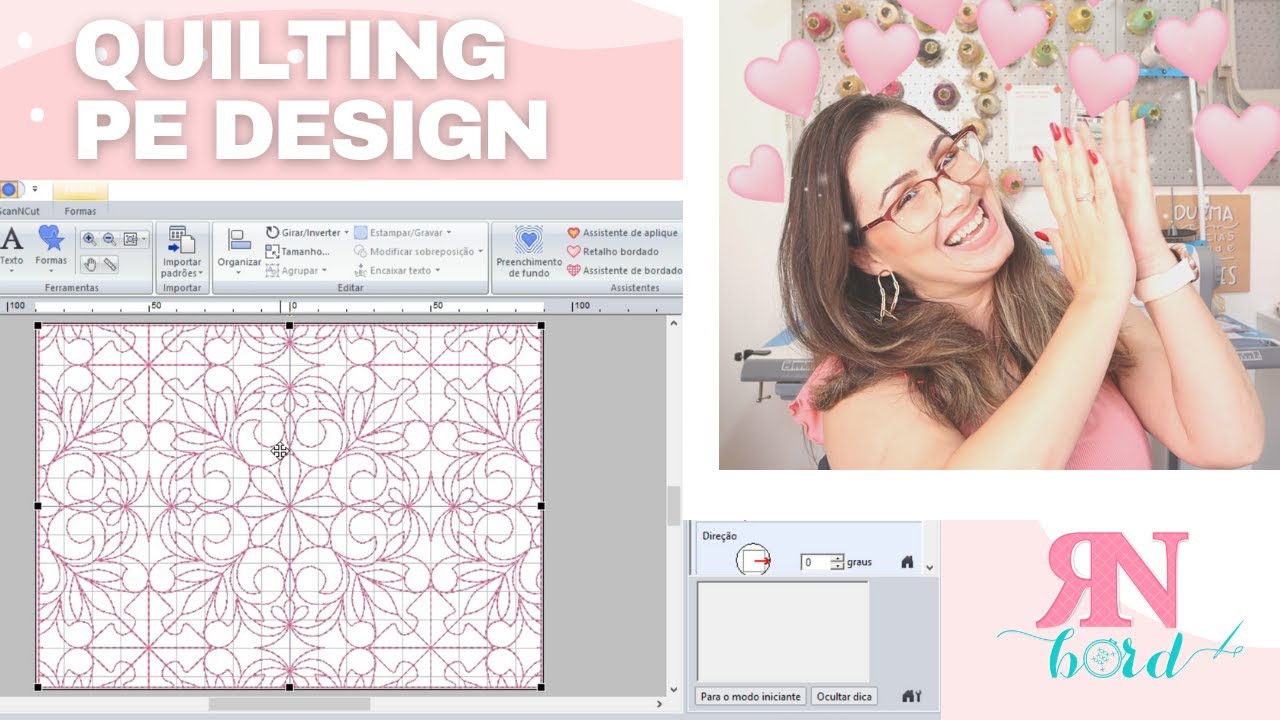The height and width of the screenshot is (720, 1280).
Task: Click the 'Editar' group label
Action: pos(350,288)
